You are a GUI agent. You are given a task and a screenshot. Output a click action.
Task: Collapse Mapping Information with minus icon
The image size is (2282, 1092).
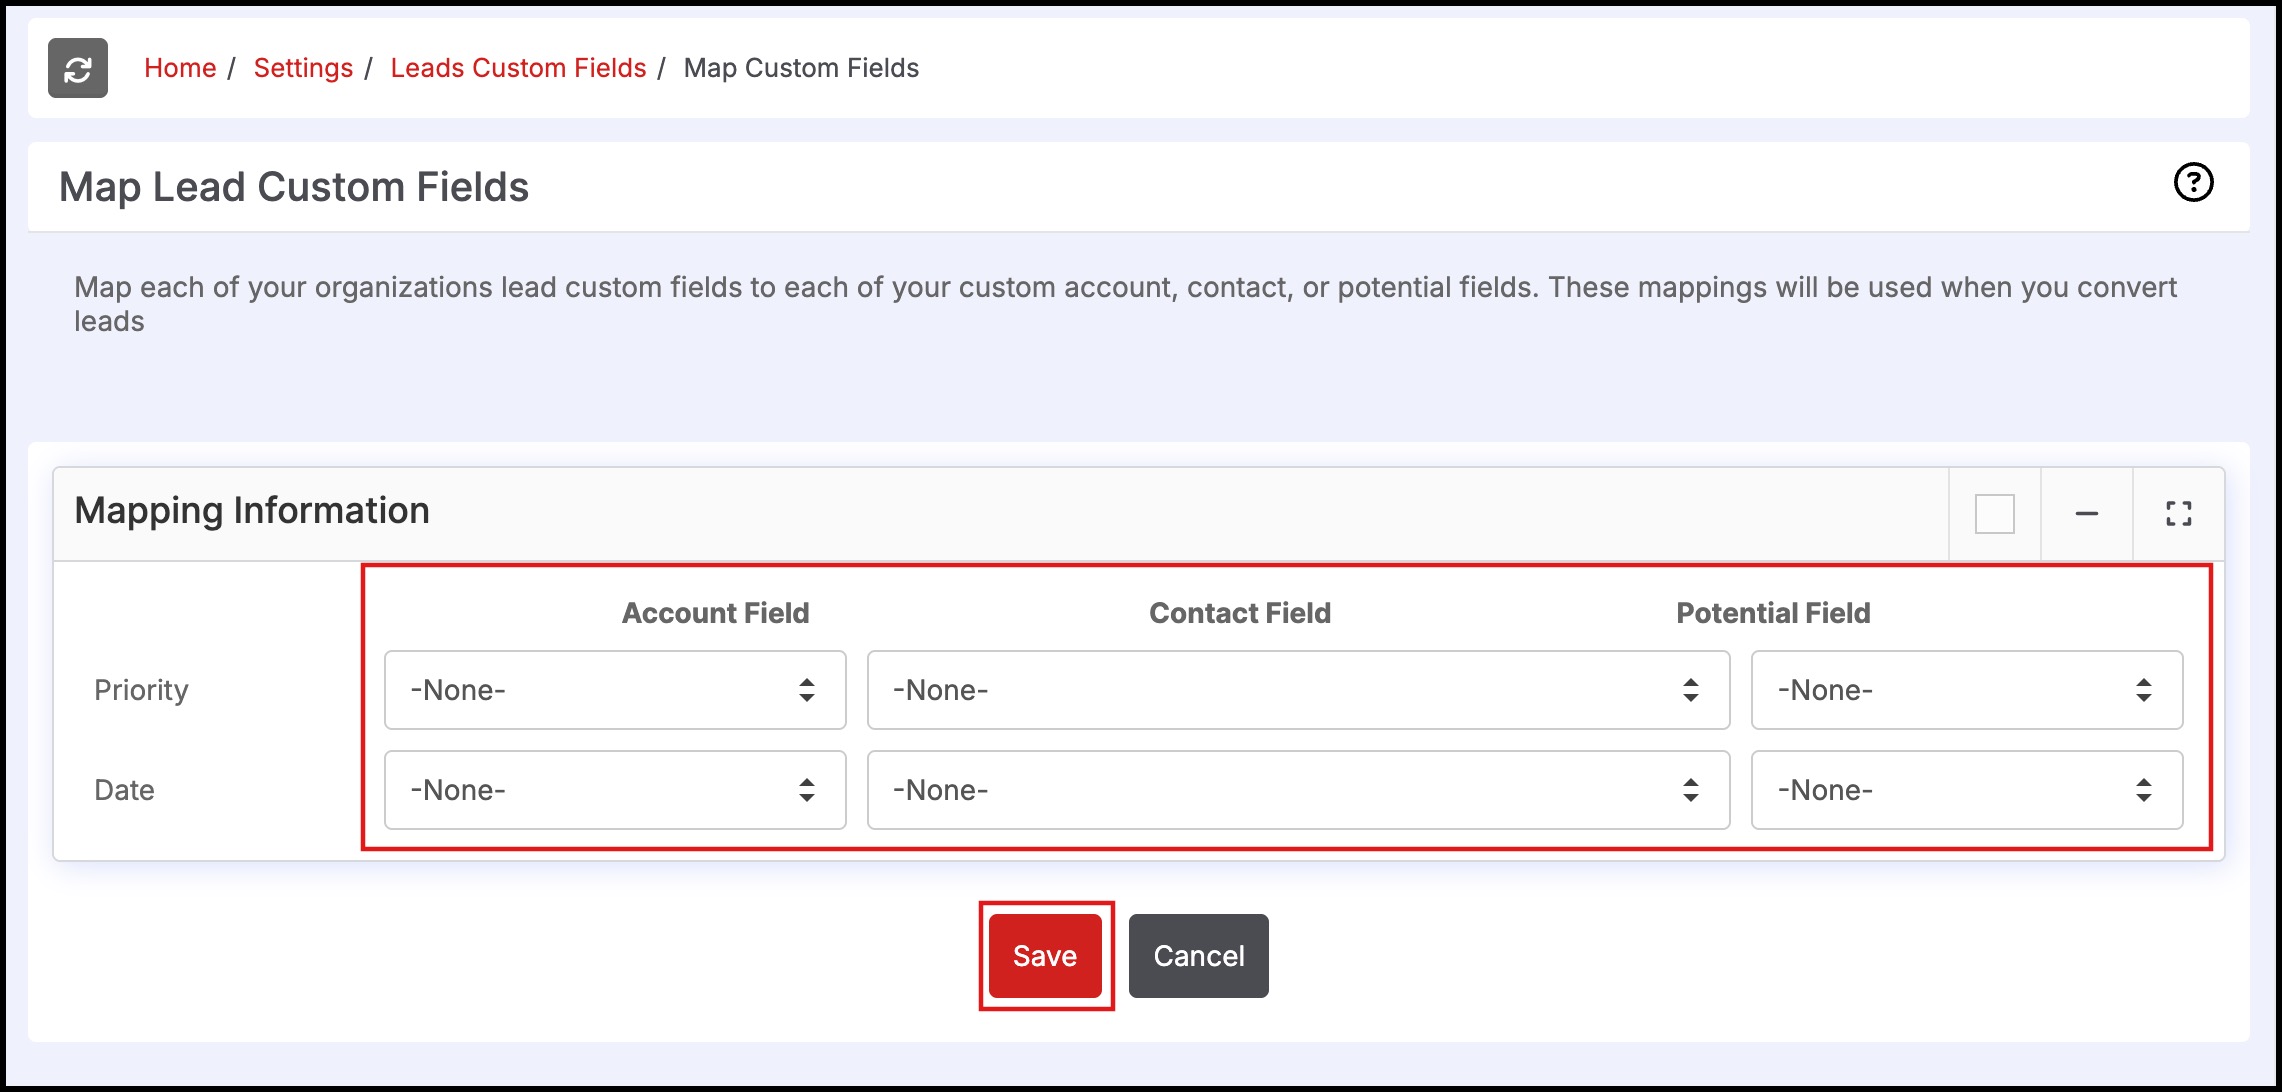pyautogui.click(x=2086, y=514)
